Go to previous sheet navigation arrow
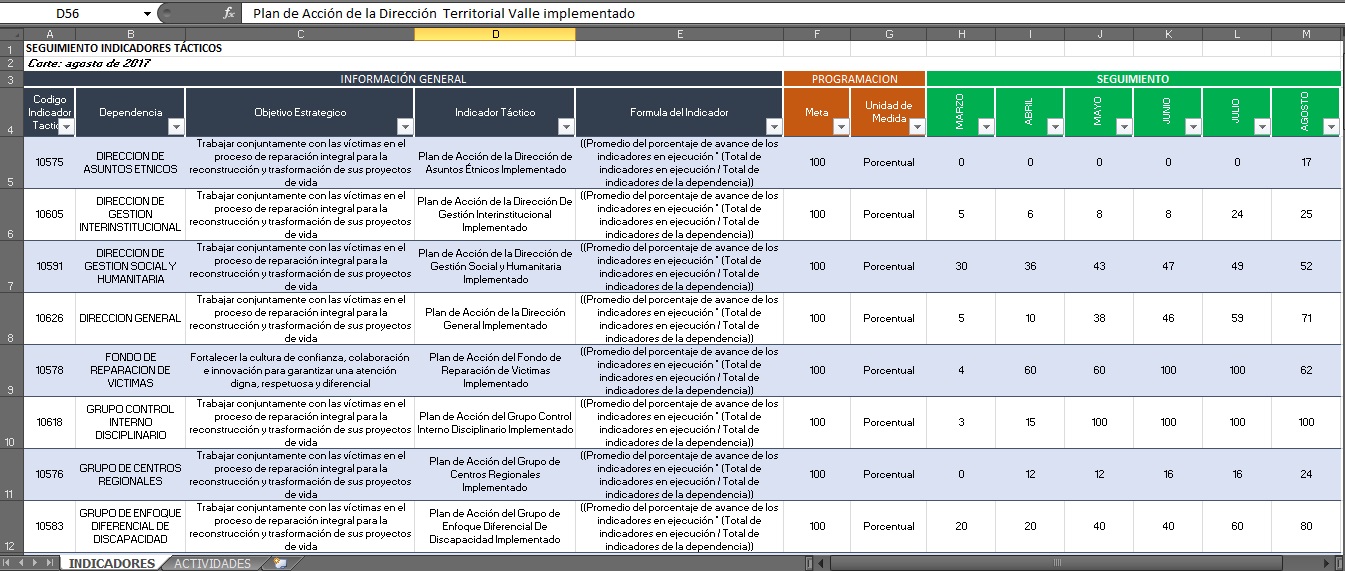1345x571 pixels. [22, 564]
